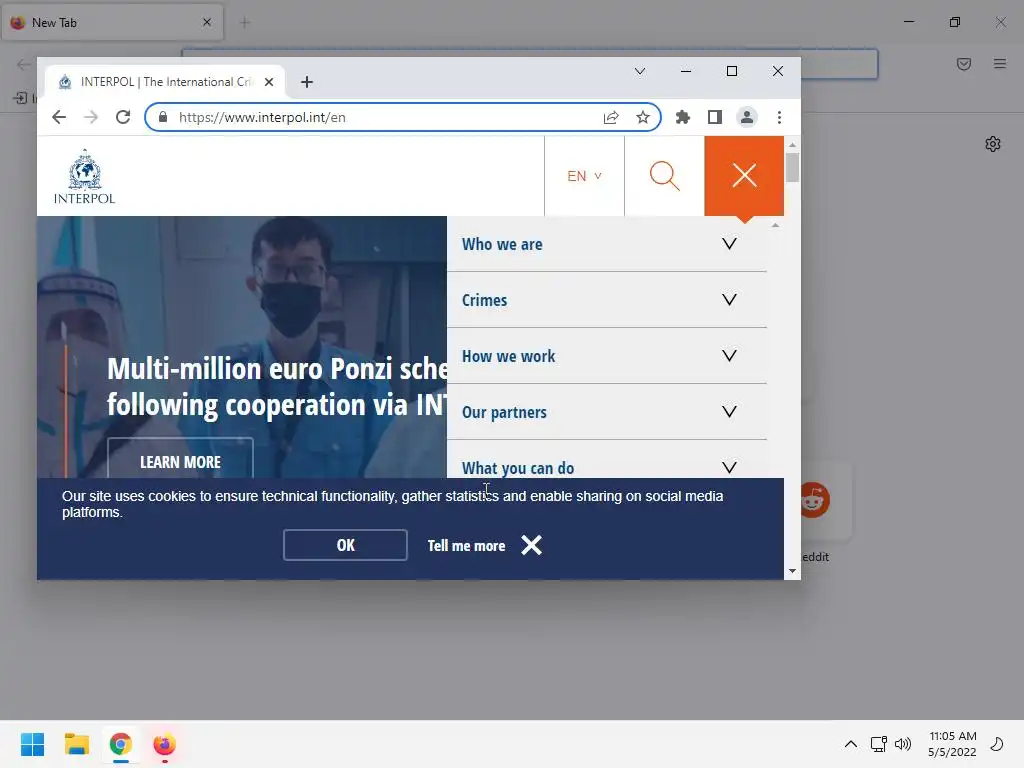
Task: Click the lock icon in address bar
Action: 163,117
